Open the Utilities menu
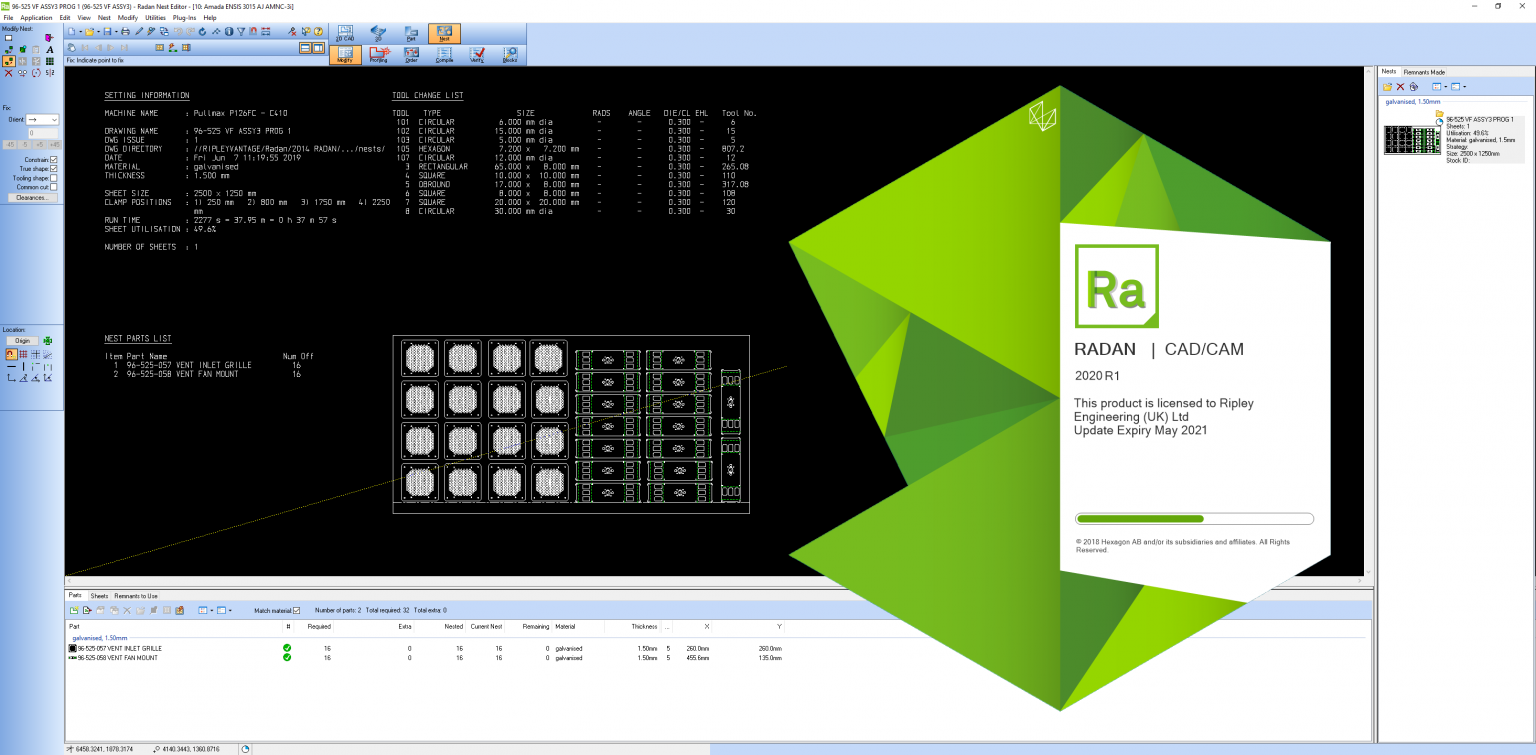Viewport: 1536px width, 755px height. [155, 18]
